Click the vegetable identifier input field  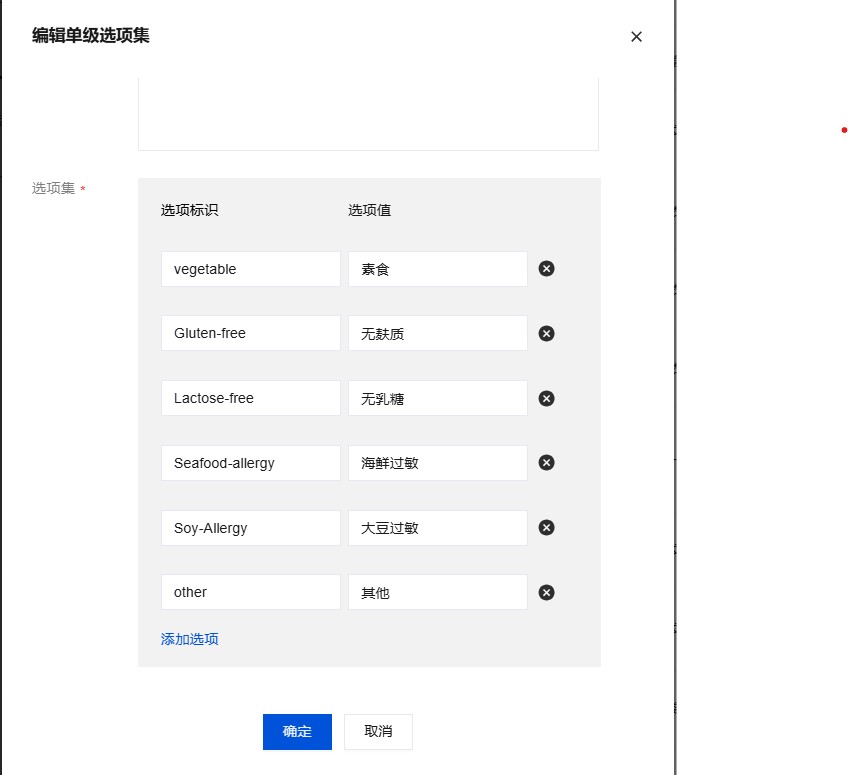coord(250,268)
